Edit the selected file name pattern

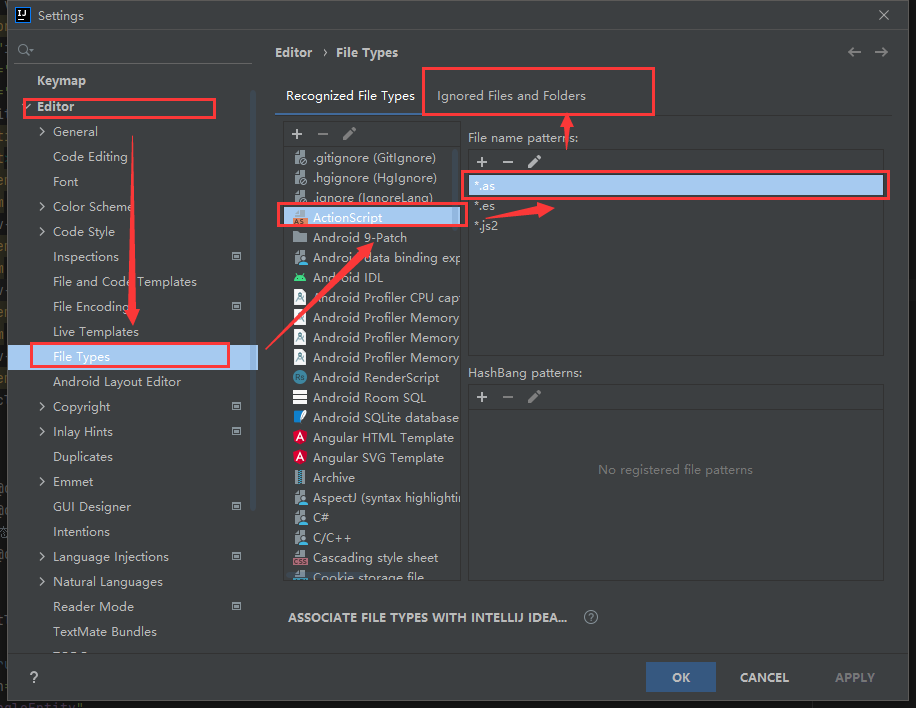pos(534,162)
